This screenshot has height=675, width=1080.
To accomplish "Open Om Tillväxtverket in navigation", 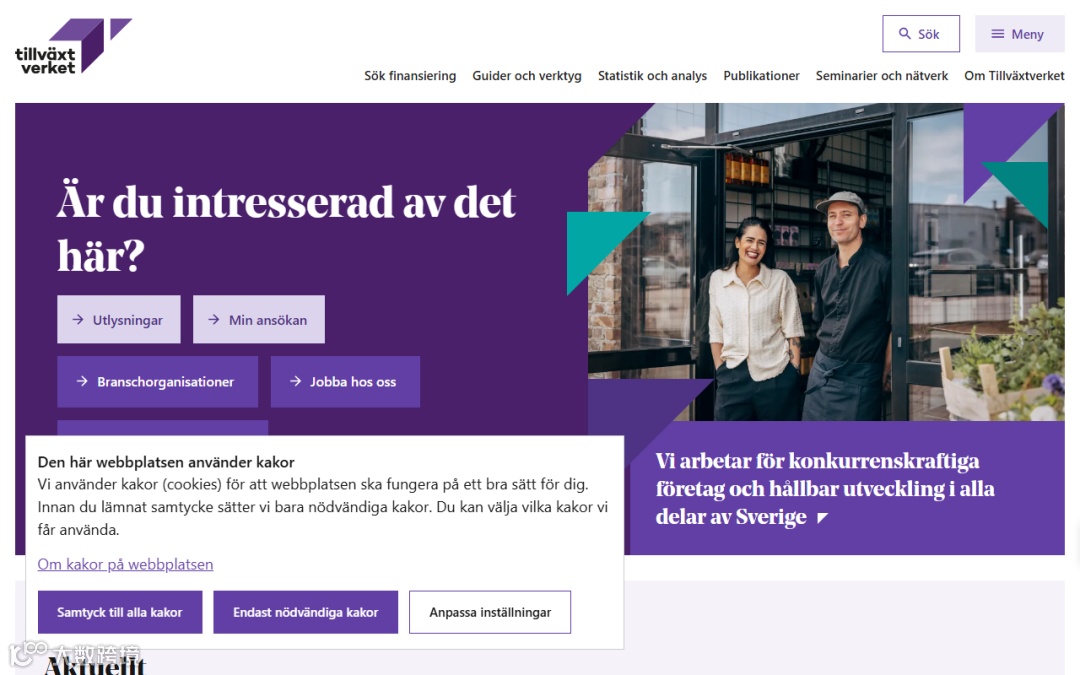I will tap(1014, 76).
